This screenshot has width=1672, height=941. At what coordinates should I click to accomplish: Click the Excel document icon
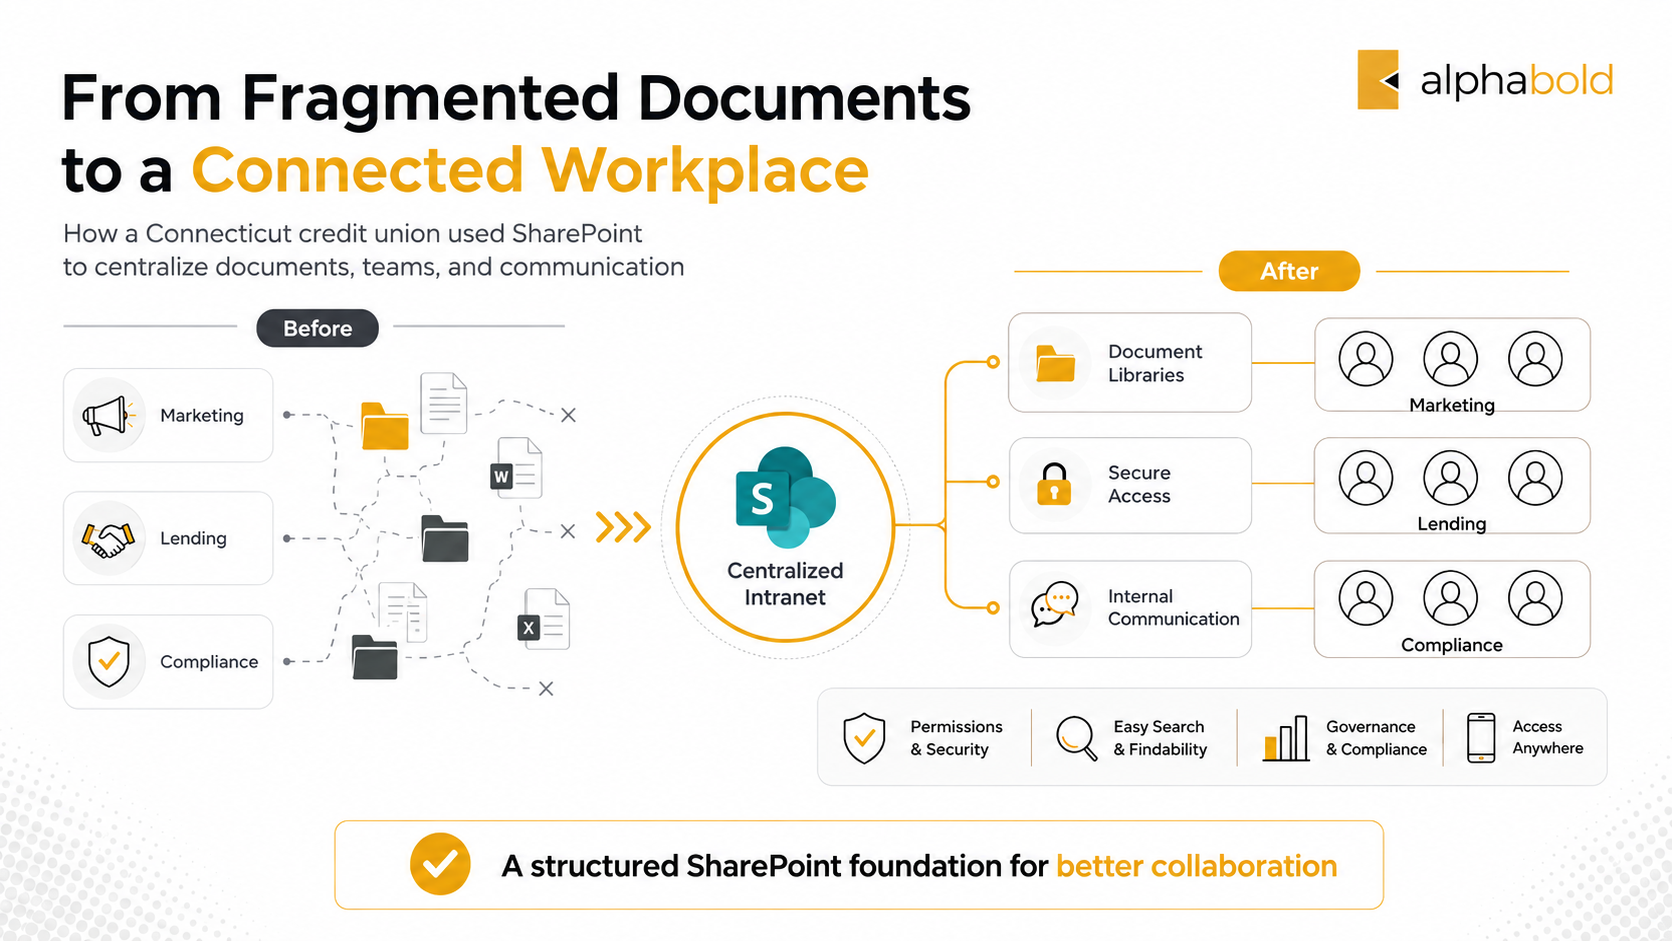pos(543,619)
